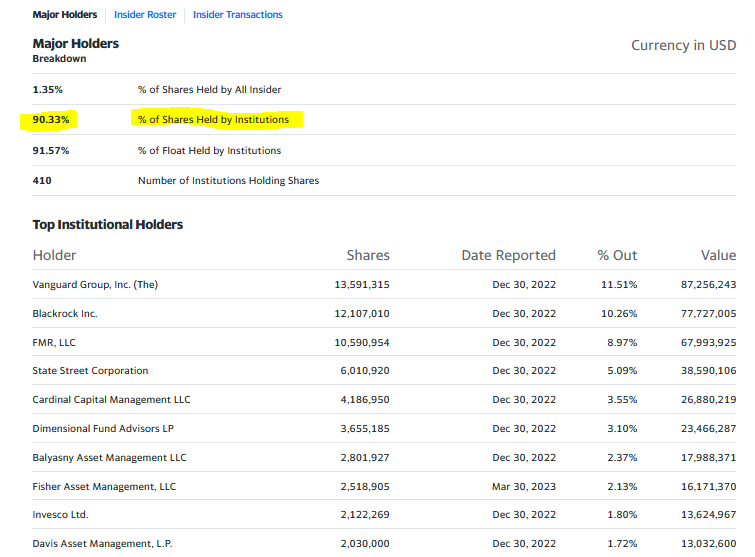Click the 'Major Holders' section heading

click(76, 43)
